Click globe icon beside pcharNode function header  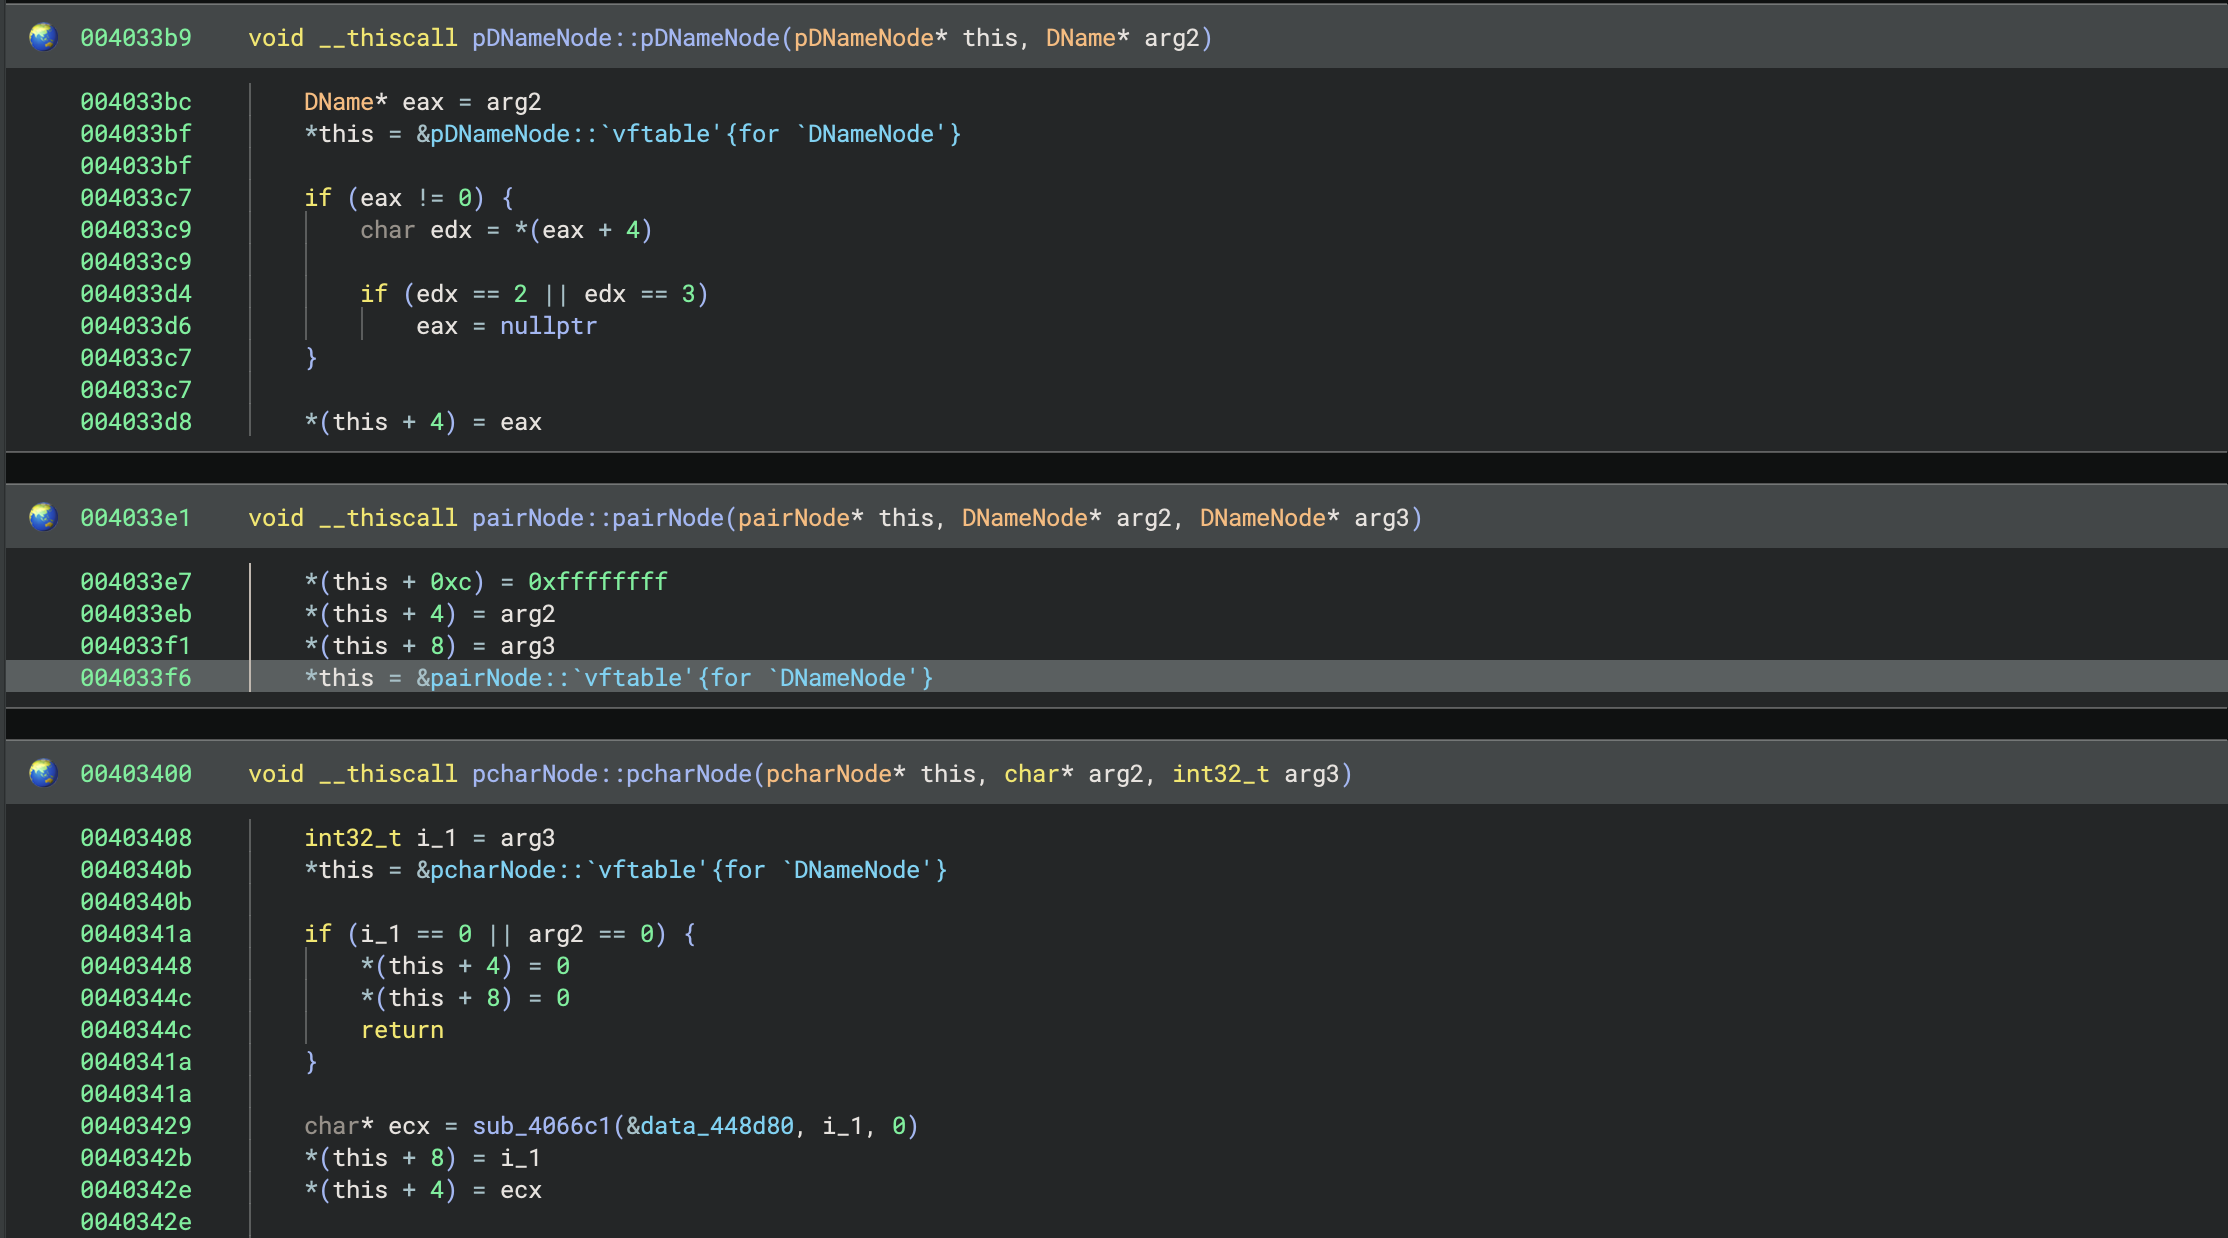point(43,773)
